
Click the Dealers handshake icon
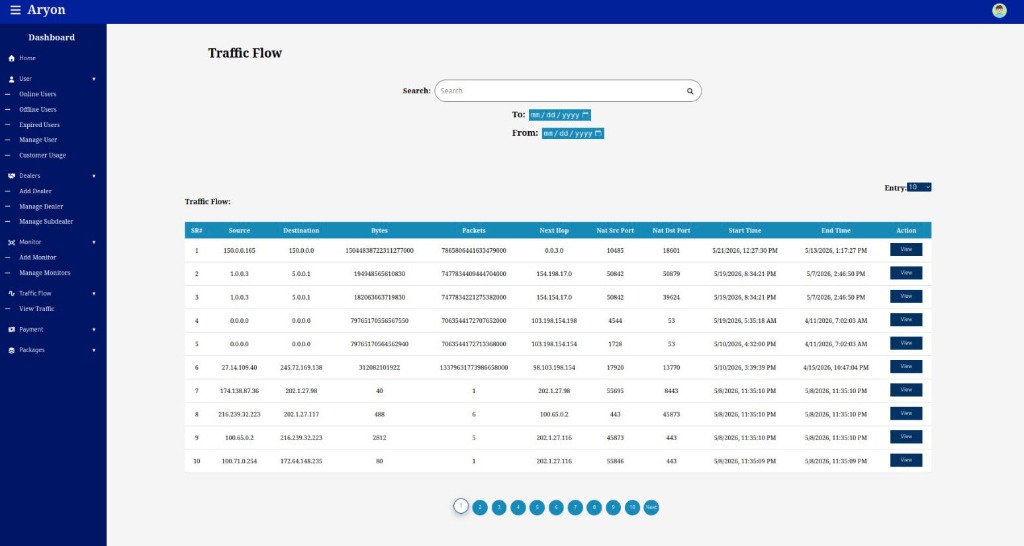11,176
